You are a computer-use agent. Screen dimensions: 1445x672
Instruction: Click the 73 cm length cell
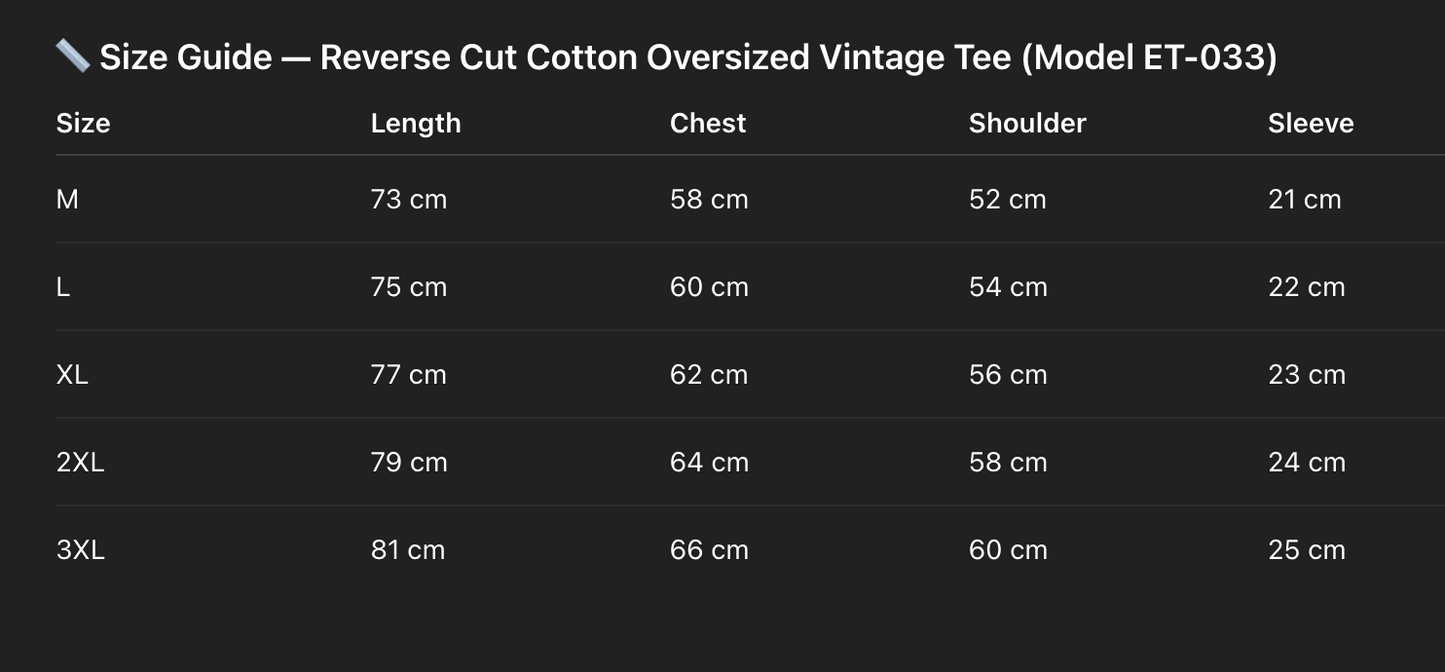click(x=408, y=199)
